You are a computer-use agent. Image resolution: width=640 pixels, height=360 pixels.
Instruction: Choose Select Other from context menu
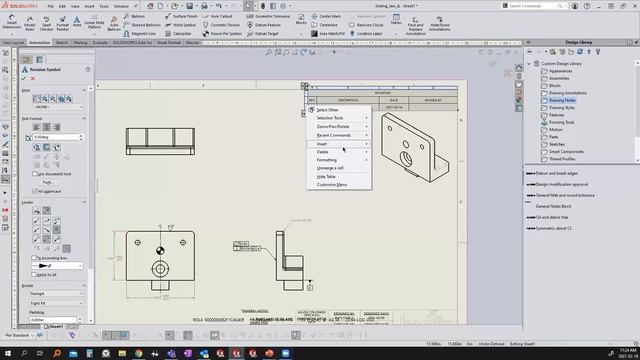point(339,110)
